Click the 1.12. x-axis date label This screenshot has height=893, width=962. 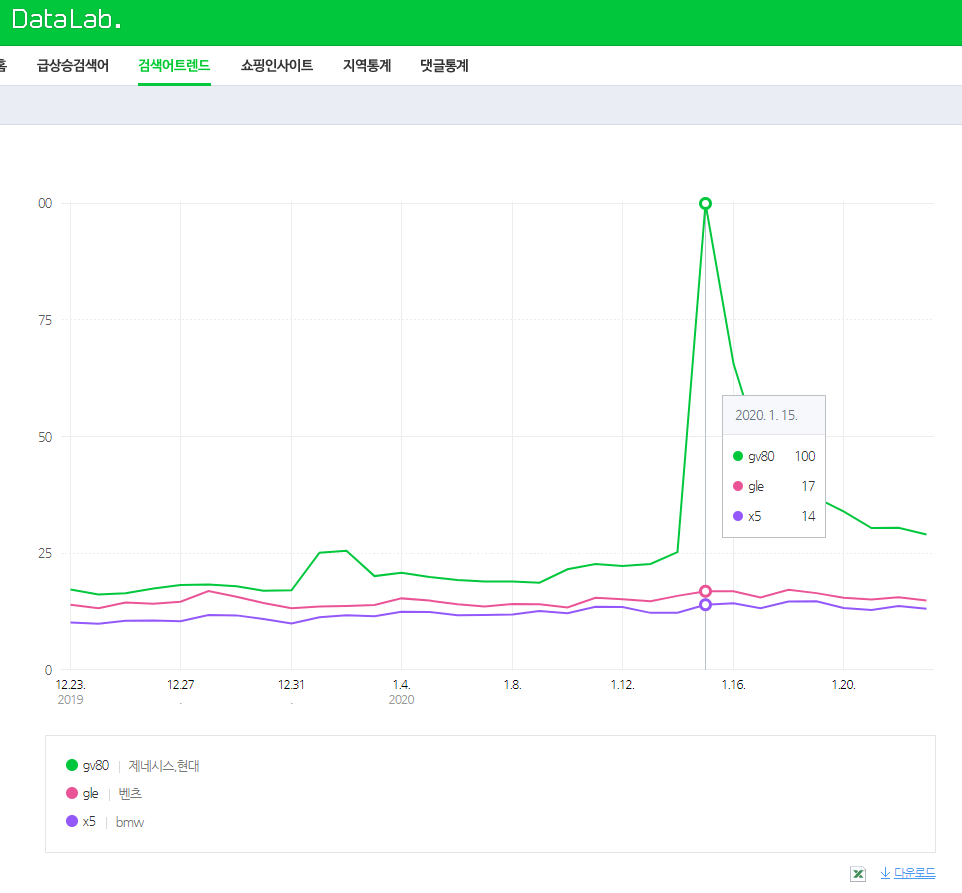pyautogui.click(x=623, y=684)
